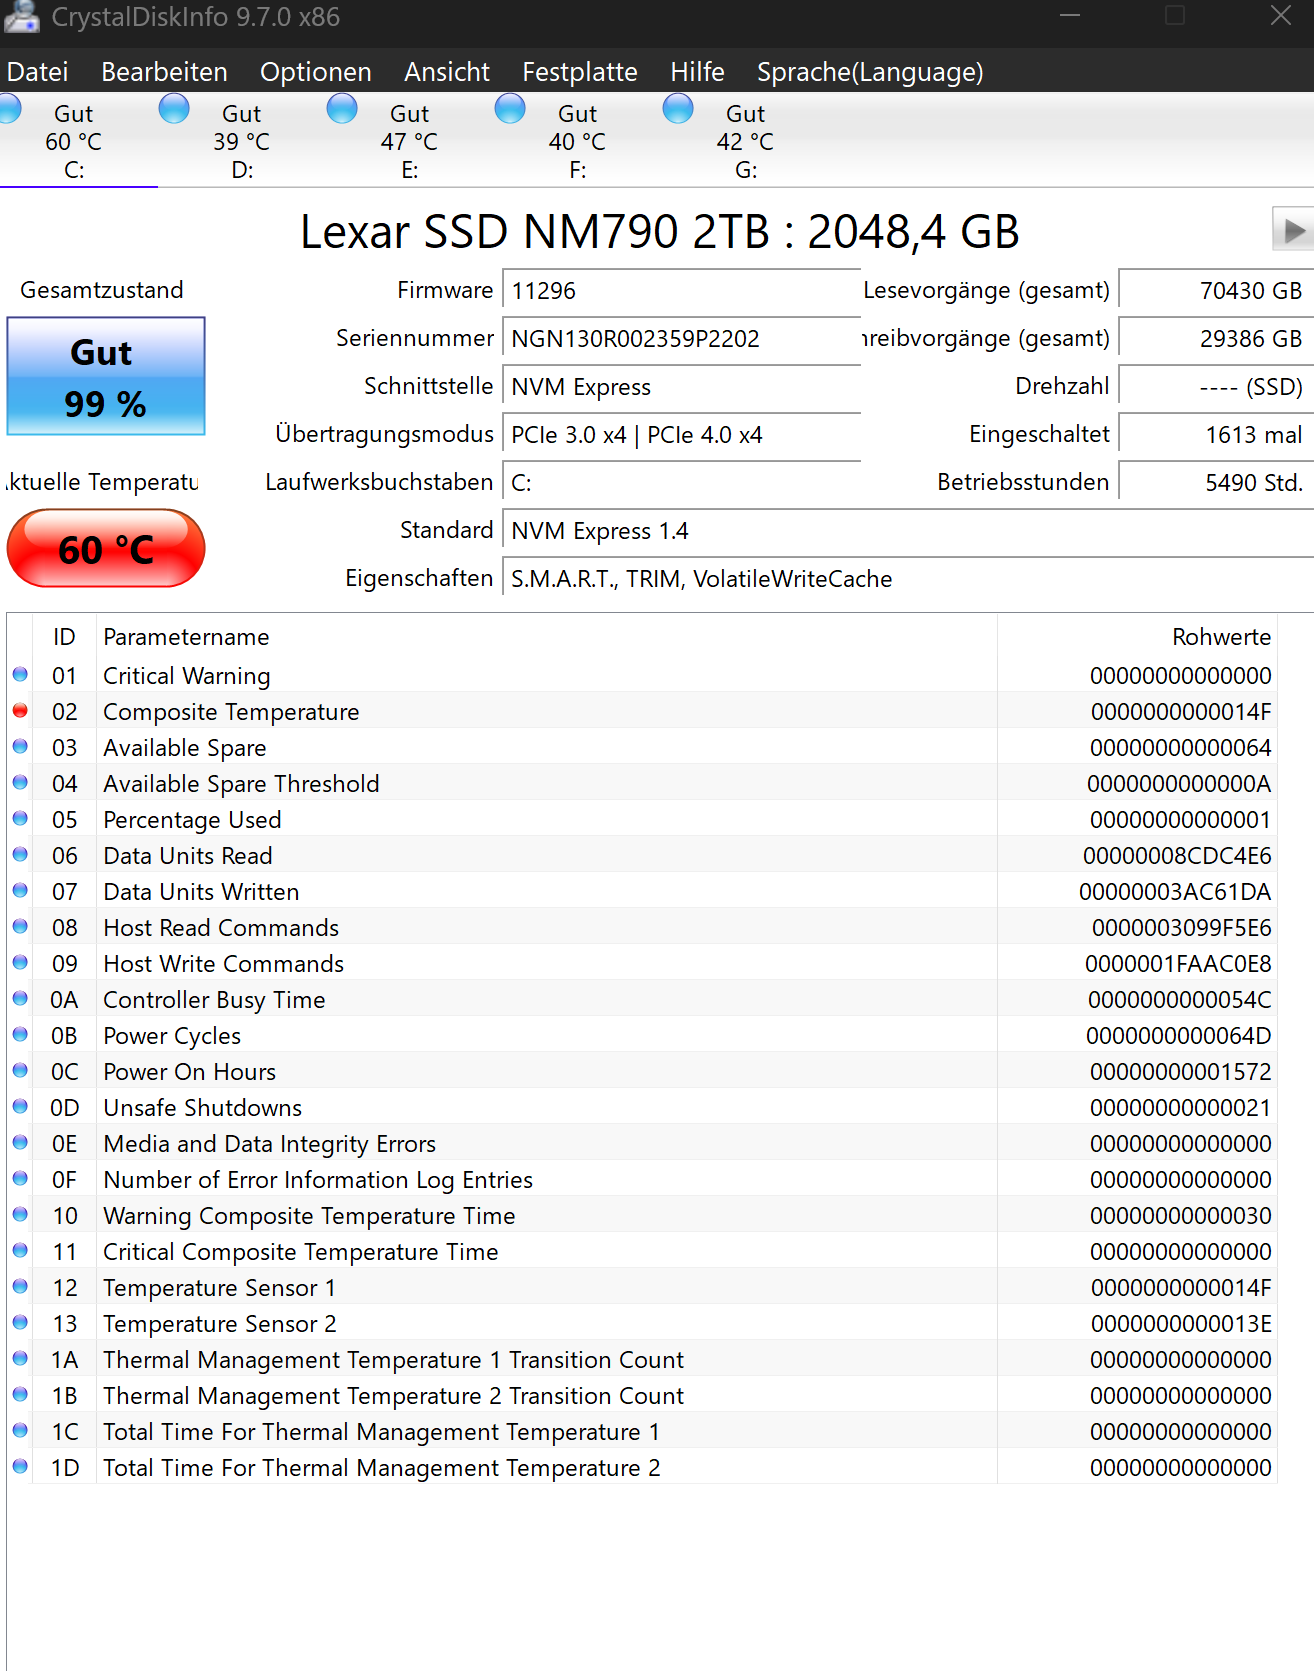Click the Eigenschaften field with S.M.A.R.T., TRIM
1314x1671 pixels.
(908, 579)
